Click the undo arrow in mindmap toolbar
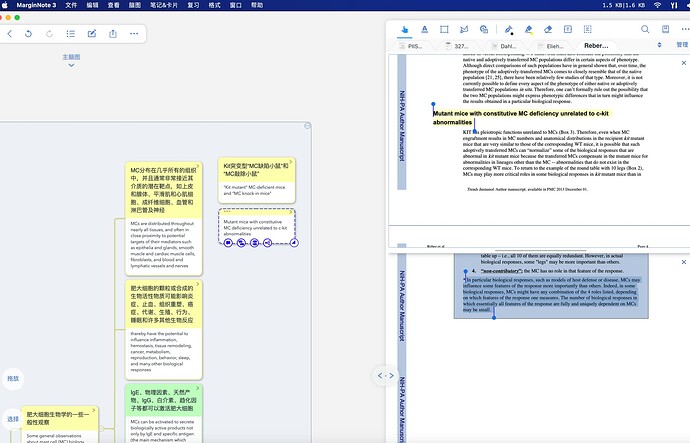690x443 pixels. pyautogui.click(x=29, y=34)
